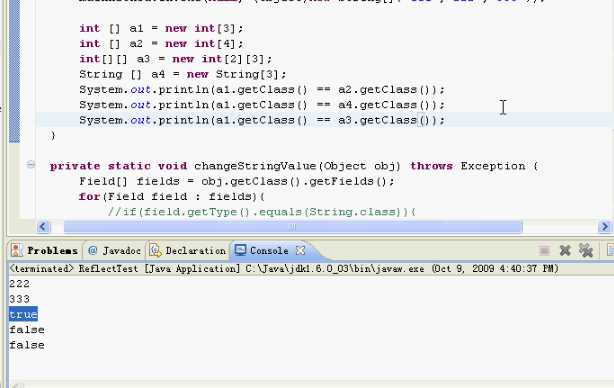Image resolution: width=614 pixels, height=388 pixels.
Task: Click the 'int [] a1 = new int[3];' line
Action: click(x=161, y=29)
